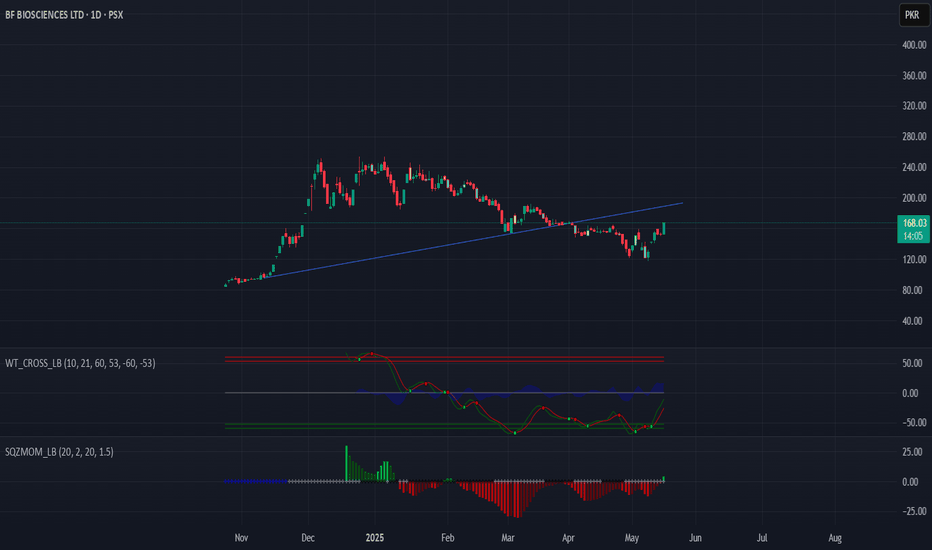Image resolution: width=932 pixels, height=550 pixels.
Task: Click the May date label
Action: pyautogui.click(x=632, y=538)
